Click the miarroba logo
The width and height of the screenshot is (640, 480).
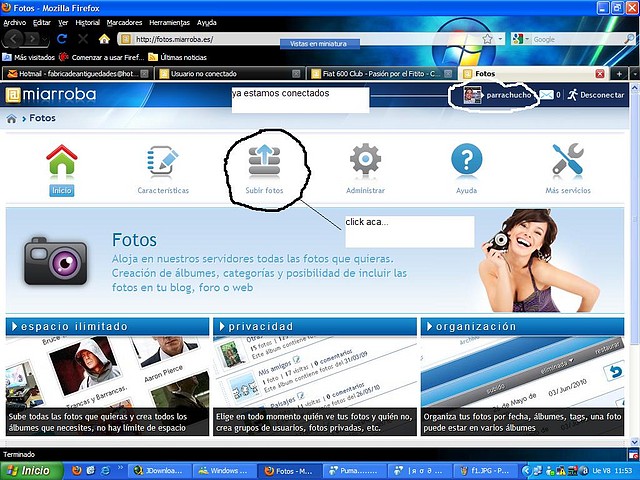[51, 95]
